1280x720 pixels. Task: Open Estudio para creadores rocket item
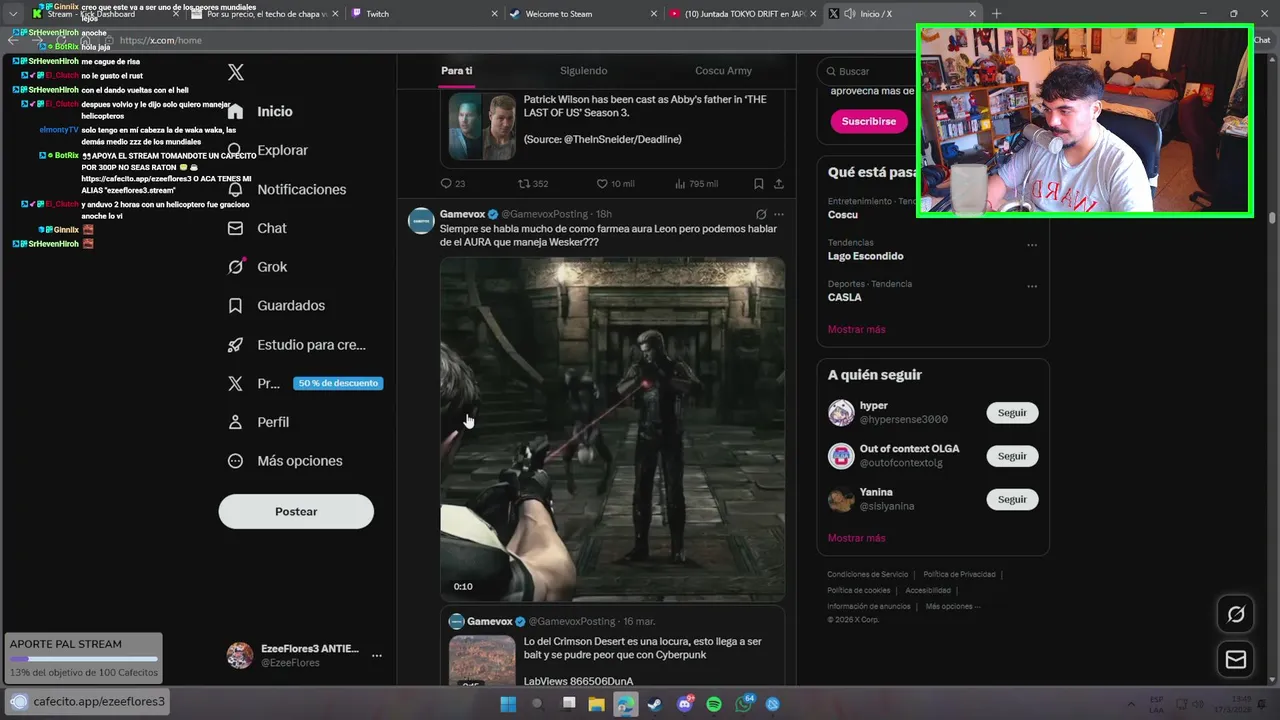[297, 345]
